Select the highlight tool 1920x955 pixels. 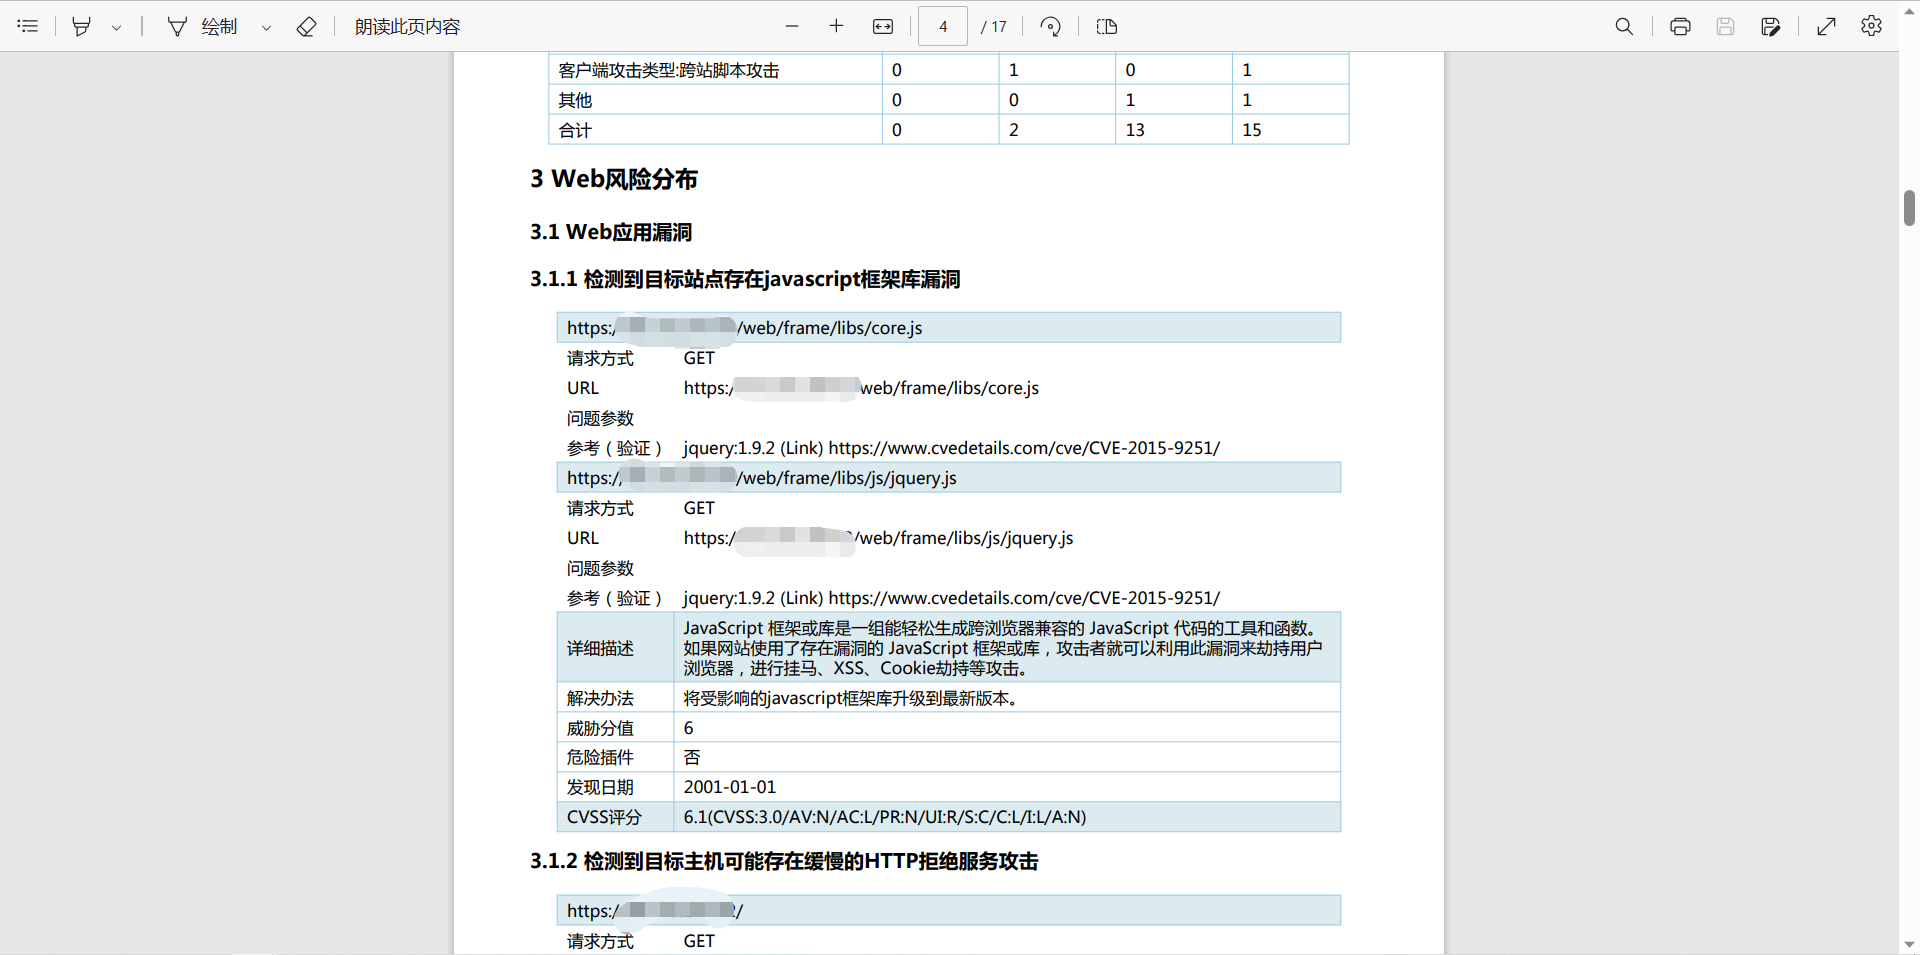(x=82, y=26)
